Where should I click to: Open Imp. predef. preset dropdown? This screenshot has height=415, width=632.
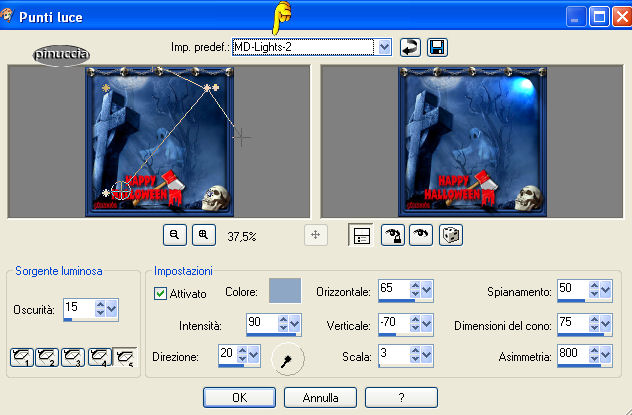click(385, 48)
